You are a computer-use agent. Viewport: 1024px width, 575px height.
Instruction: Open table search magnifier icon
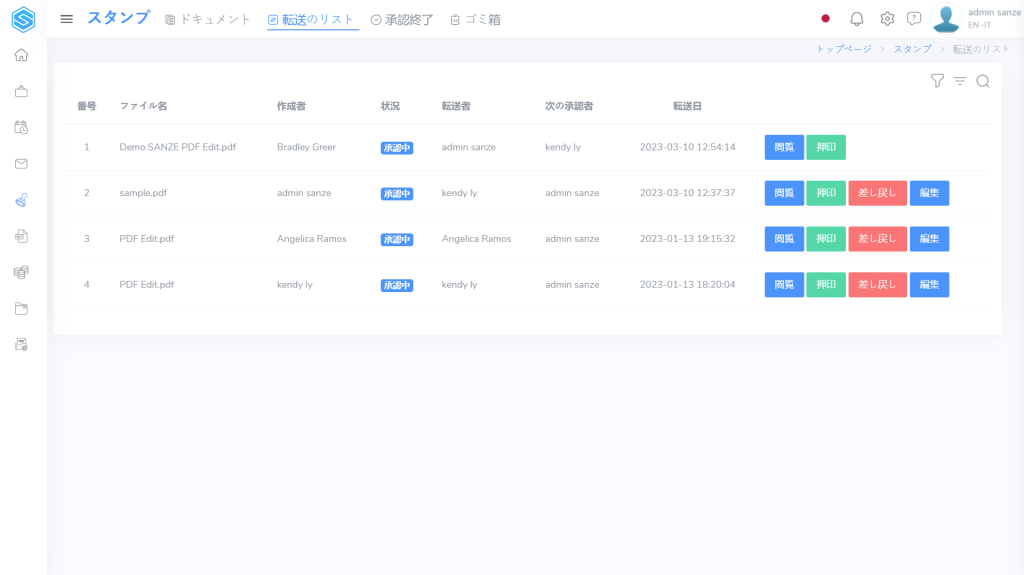(983, 81)
